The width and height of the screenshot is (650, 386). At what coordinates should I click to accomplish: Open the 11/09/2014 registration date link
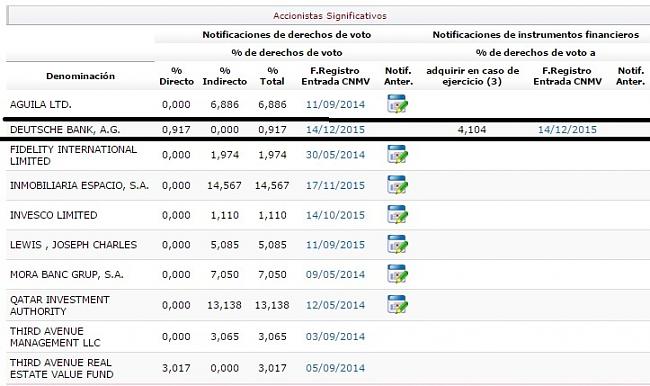pyautogui.click(x=335, y=104)
